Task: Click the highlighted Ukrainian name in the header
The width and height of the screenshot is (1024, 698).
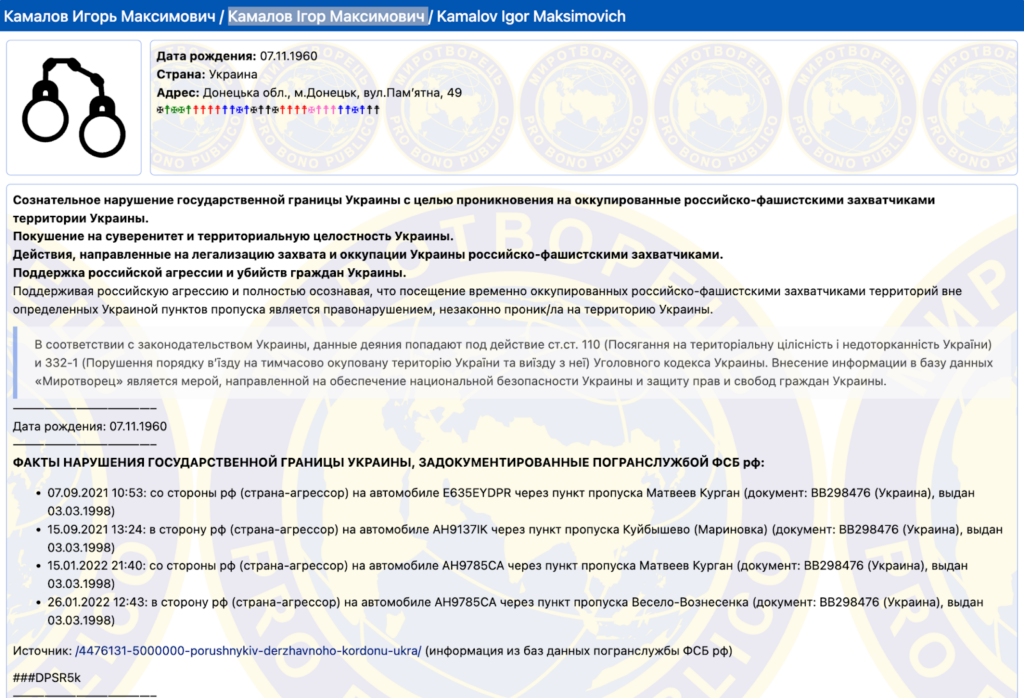Action: (327, 16)
